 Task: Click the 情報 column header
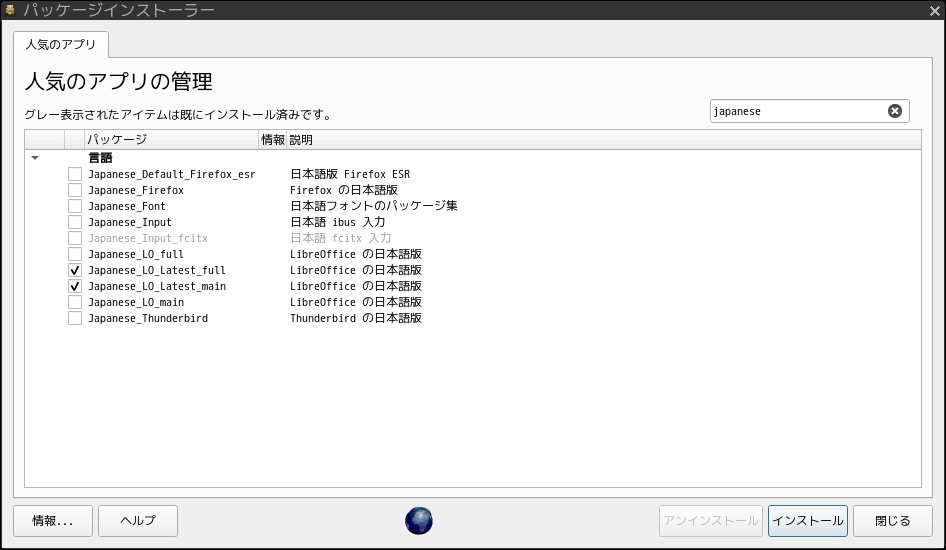tap(273, 140)
